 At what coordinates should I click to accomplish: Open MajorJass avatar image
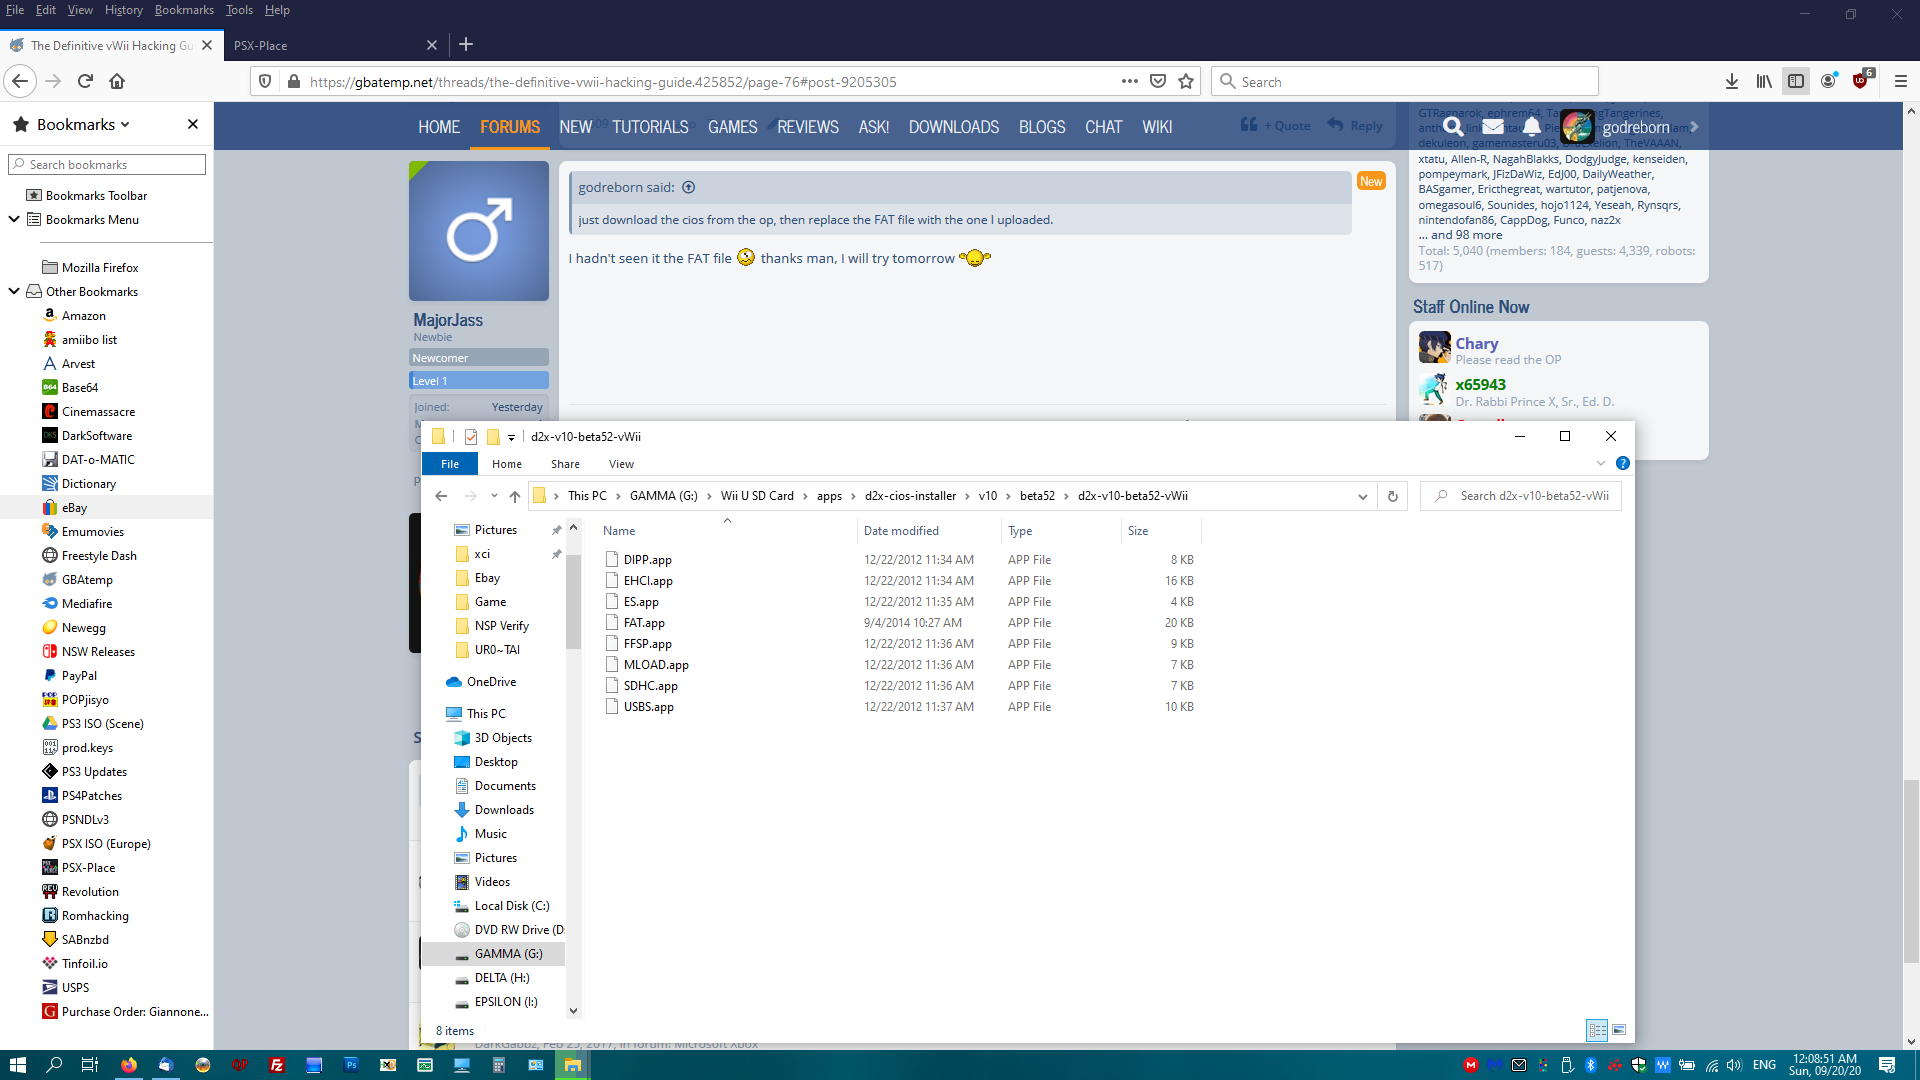pos(478,231)
